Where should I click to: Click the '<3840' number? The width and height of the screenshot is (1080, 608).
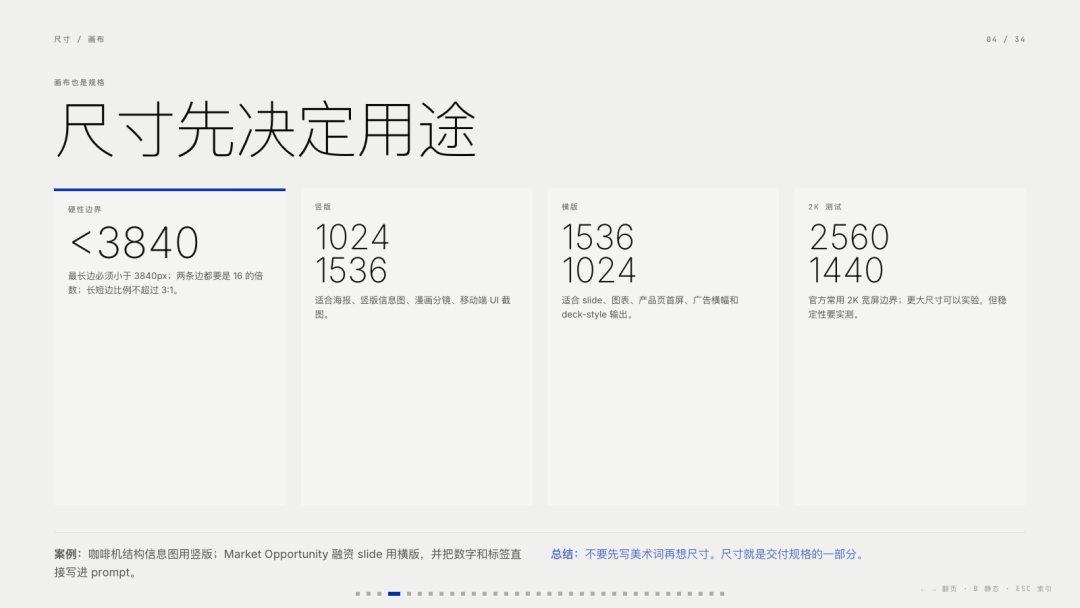(134, 242)
